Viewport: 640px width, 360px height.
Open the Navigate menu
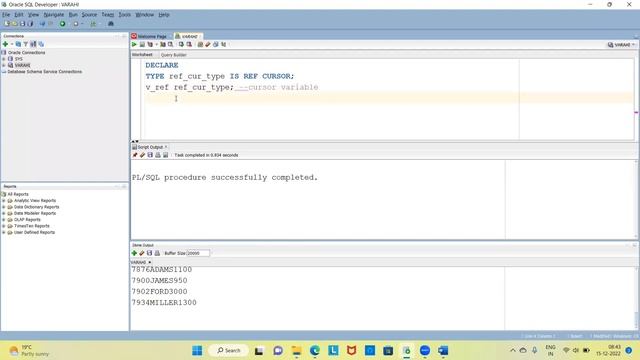(x=54, y=15)
